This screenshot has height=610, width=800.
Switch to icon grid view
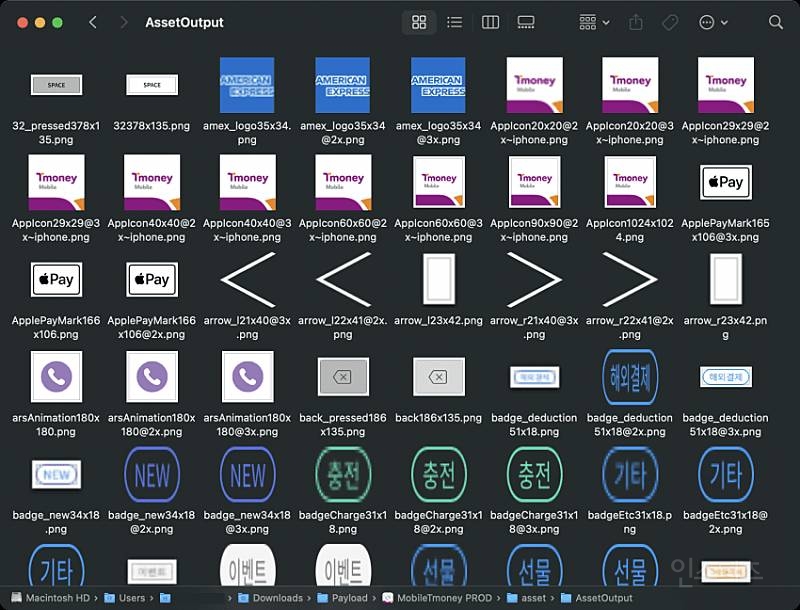[419, 22]
